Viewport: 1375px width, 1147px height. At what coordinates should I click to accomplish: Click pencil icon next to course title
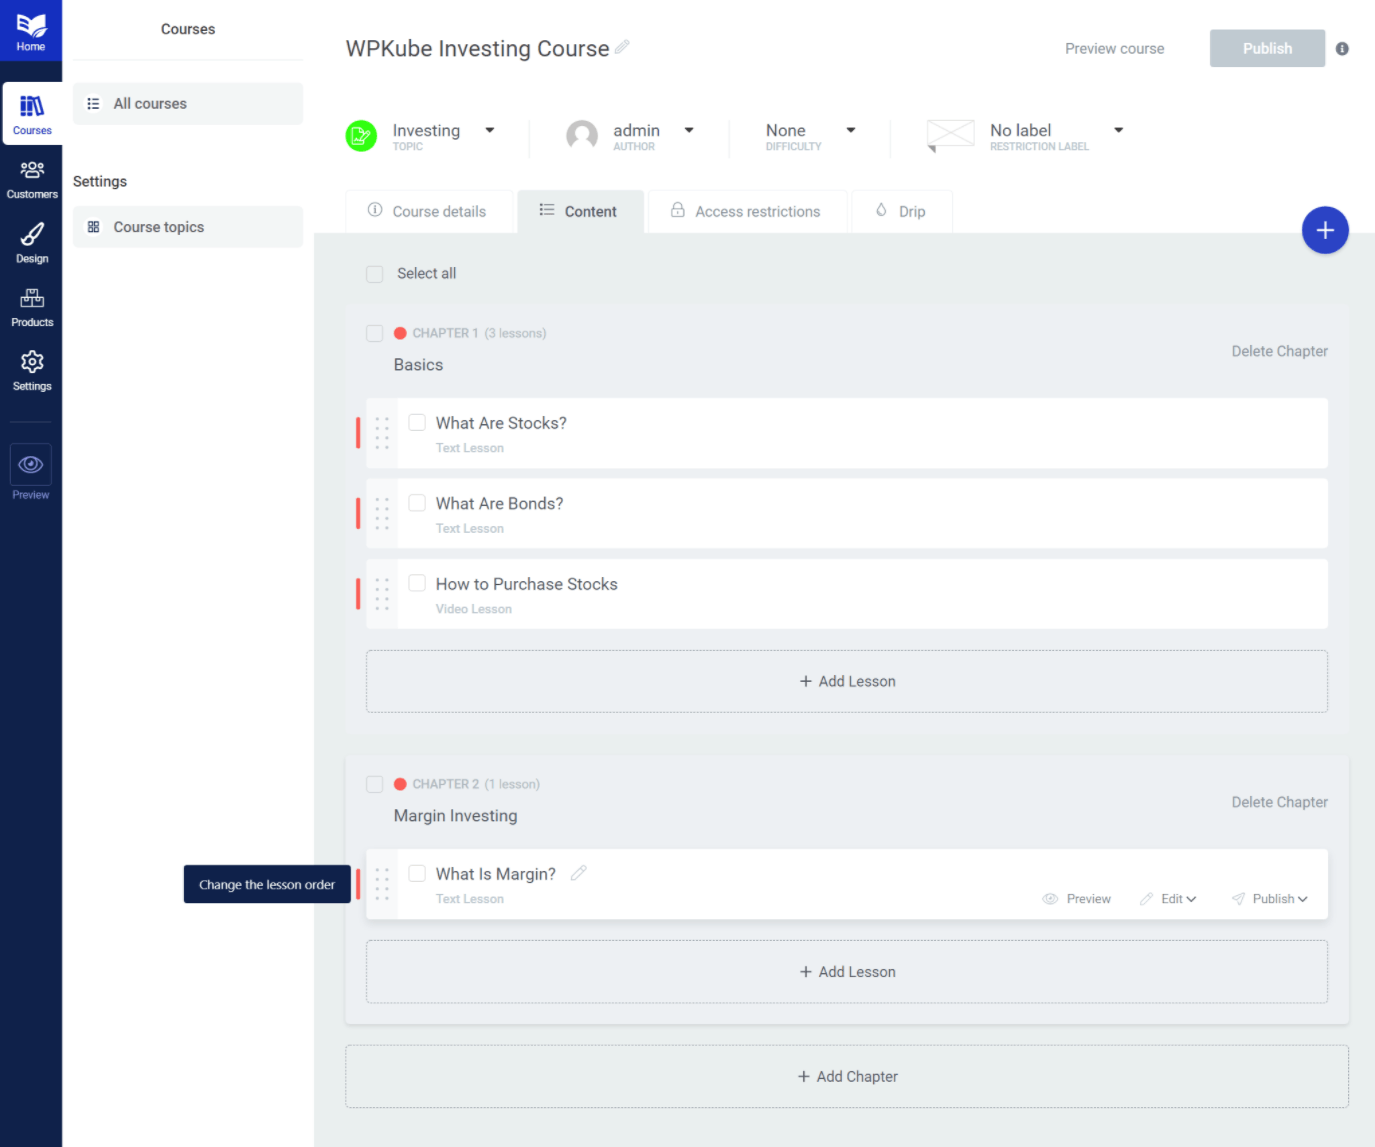[622, 47]
